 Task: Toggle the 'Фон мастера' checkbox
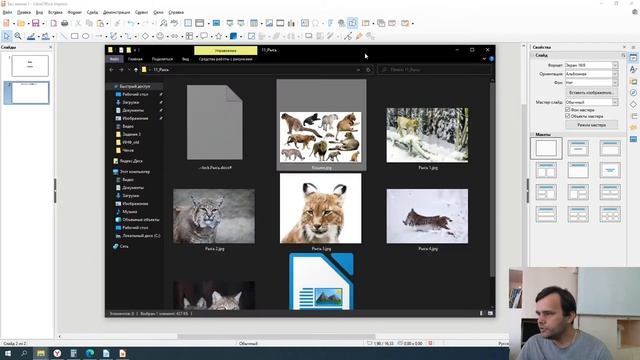568,110
